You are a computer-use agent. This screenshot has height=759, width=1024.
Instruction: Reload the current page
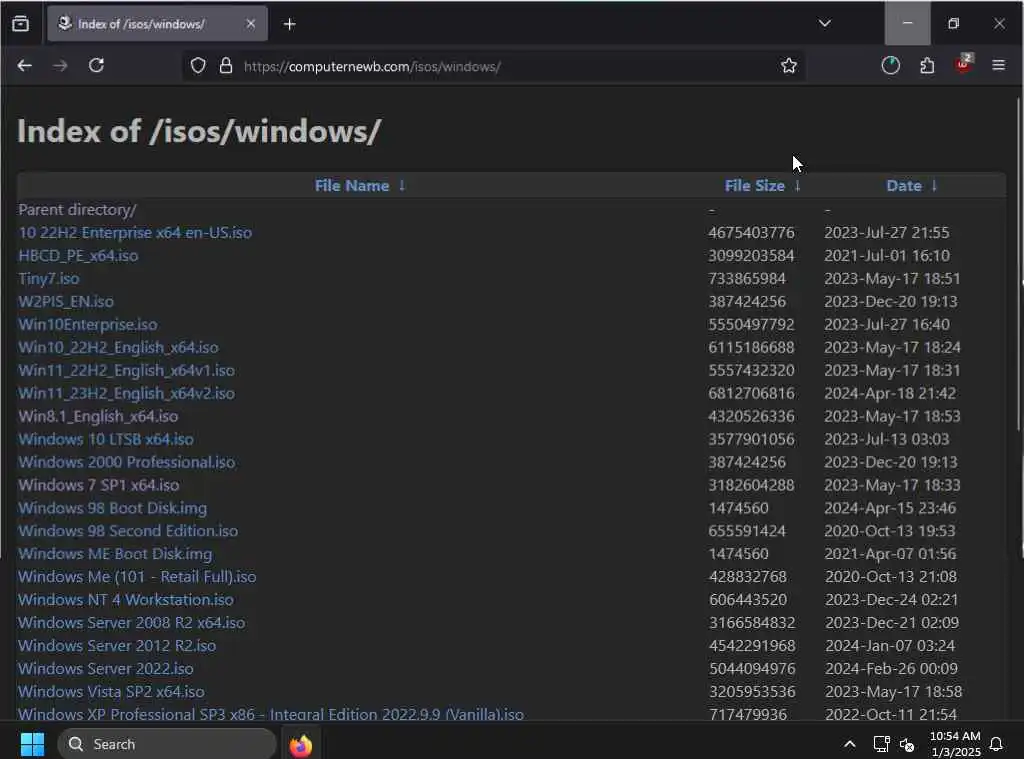pos(97,65)
